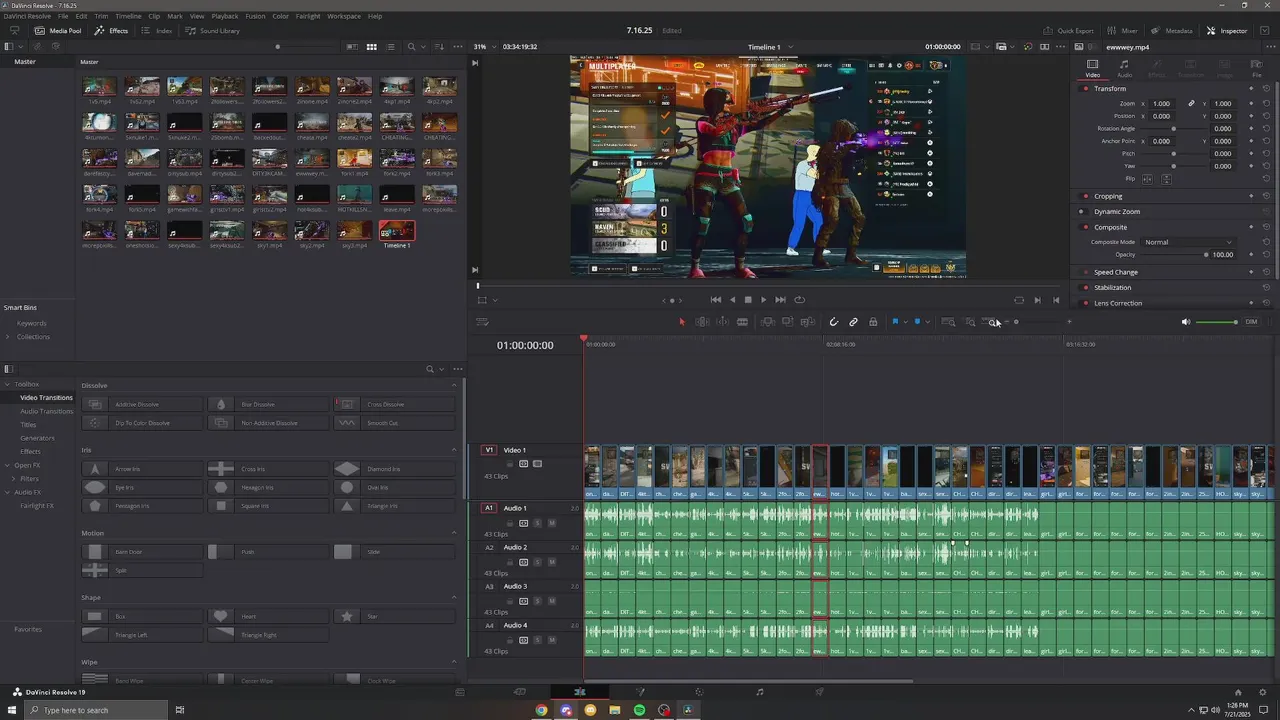
Task: Select the arrow Selection Mode tool
Action: click(x=683, y=322)
